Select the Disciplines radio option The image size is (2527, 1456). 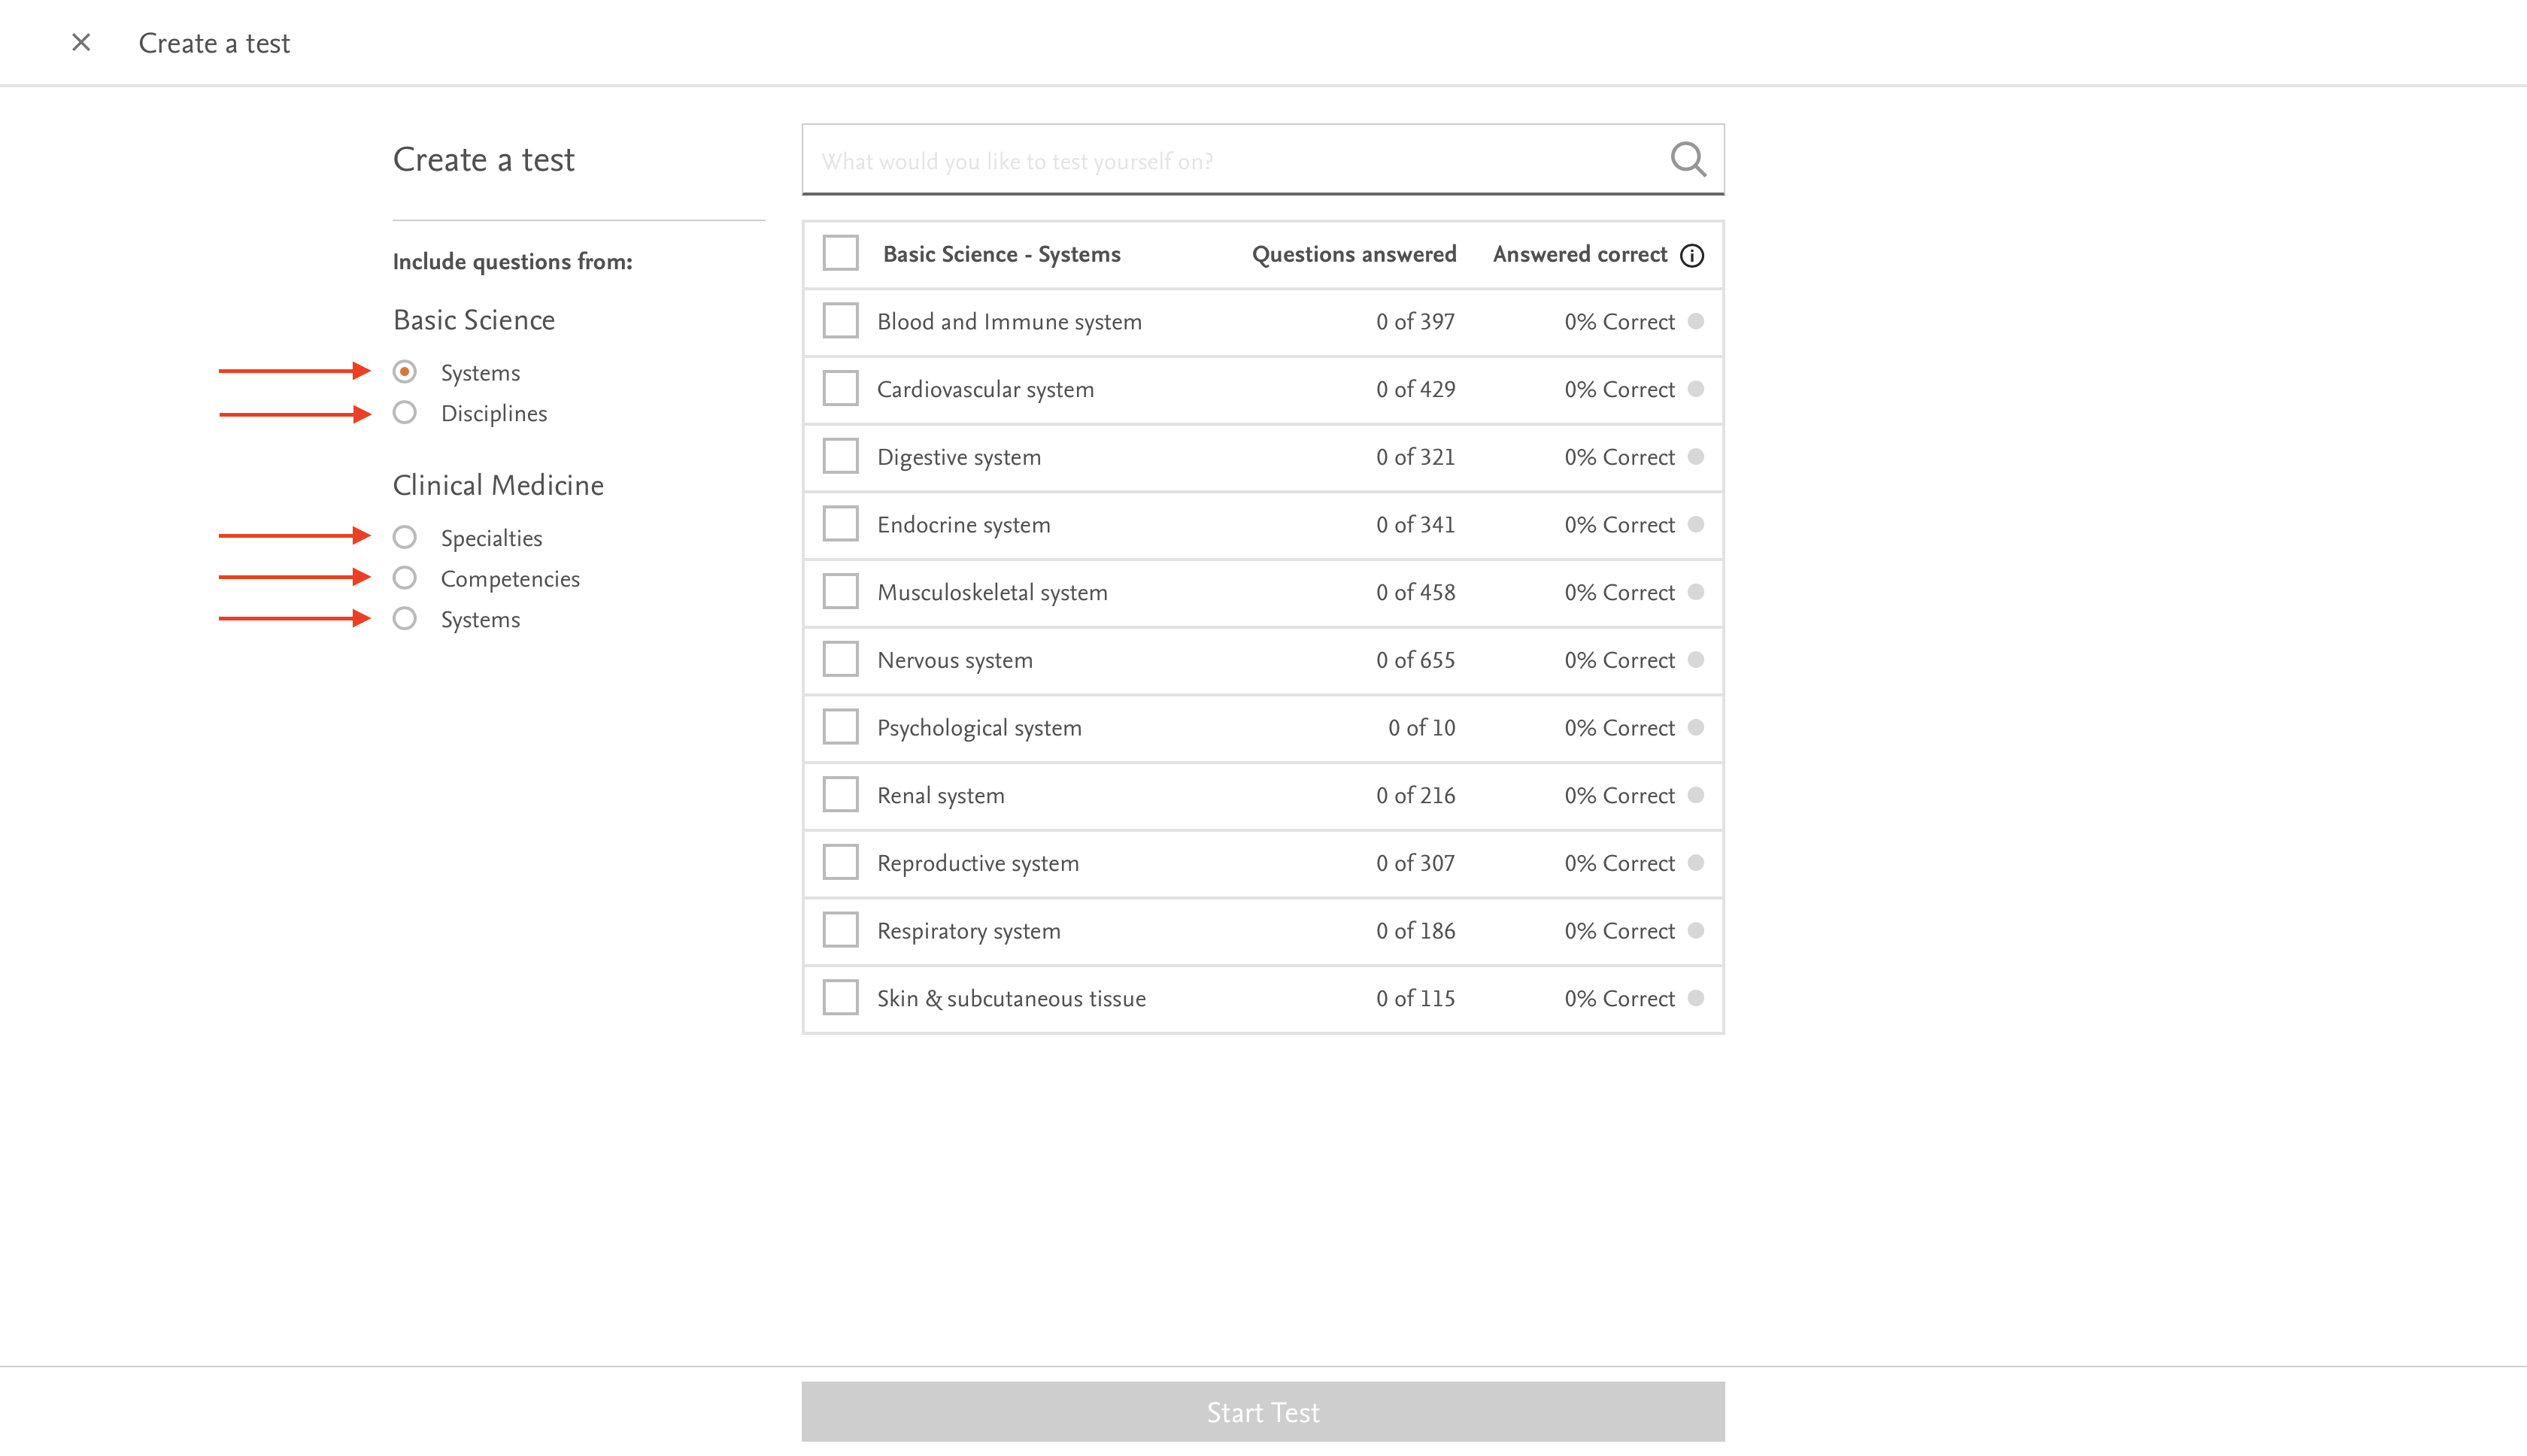pos(405,413)
